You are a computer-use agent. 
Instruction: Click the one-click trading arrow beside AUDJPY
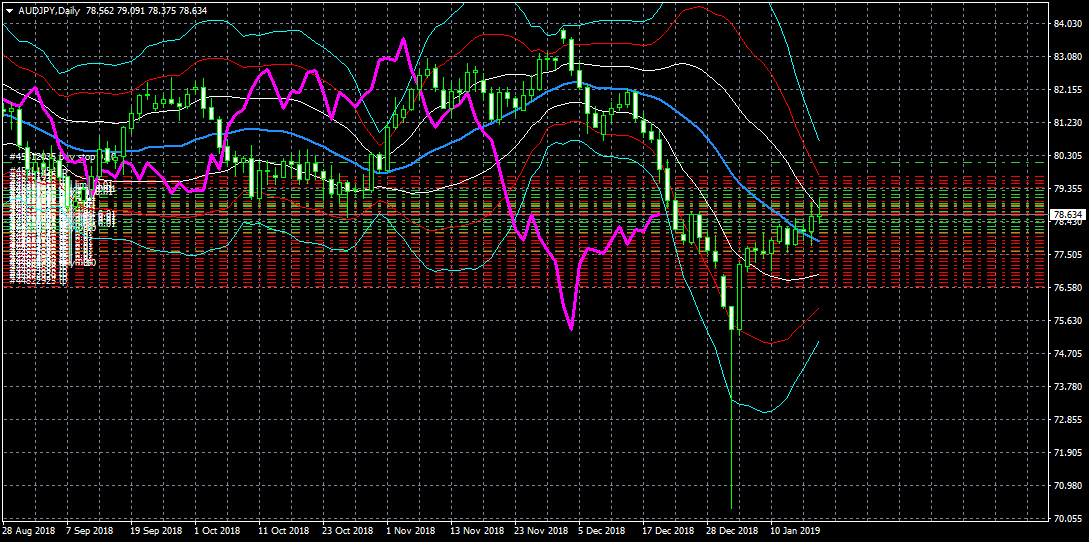[x=8, y=10]
